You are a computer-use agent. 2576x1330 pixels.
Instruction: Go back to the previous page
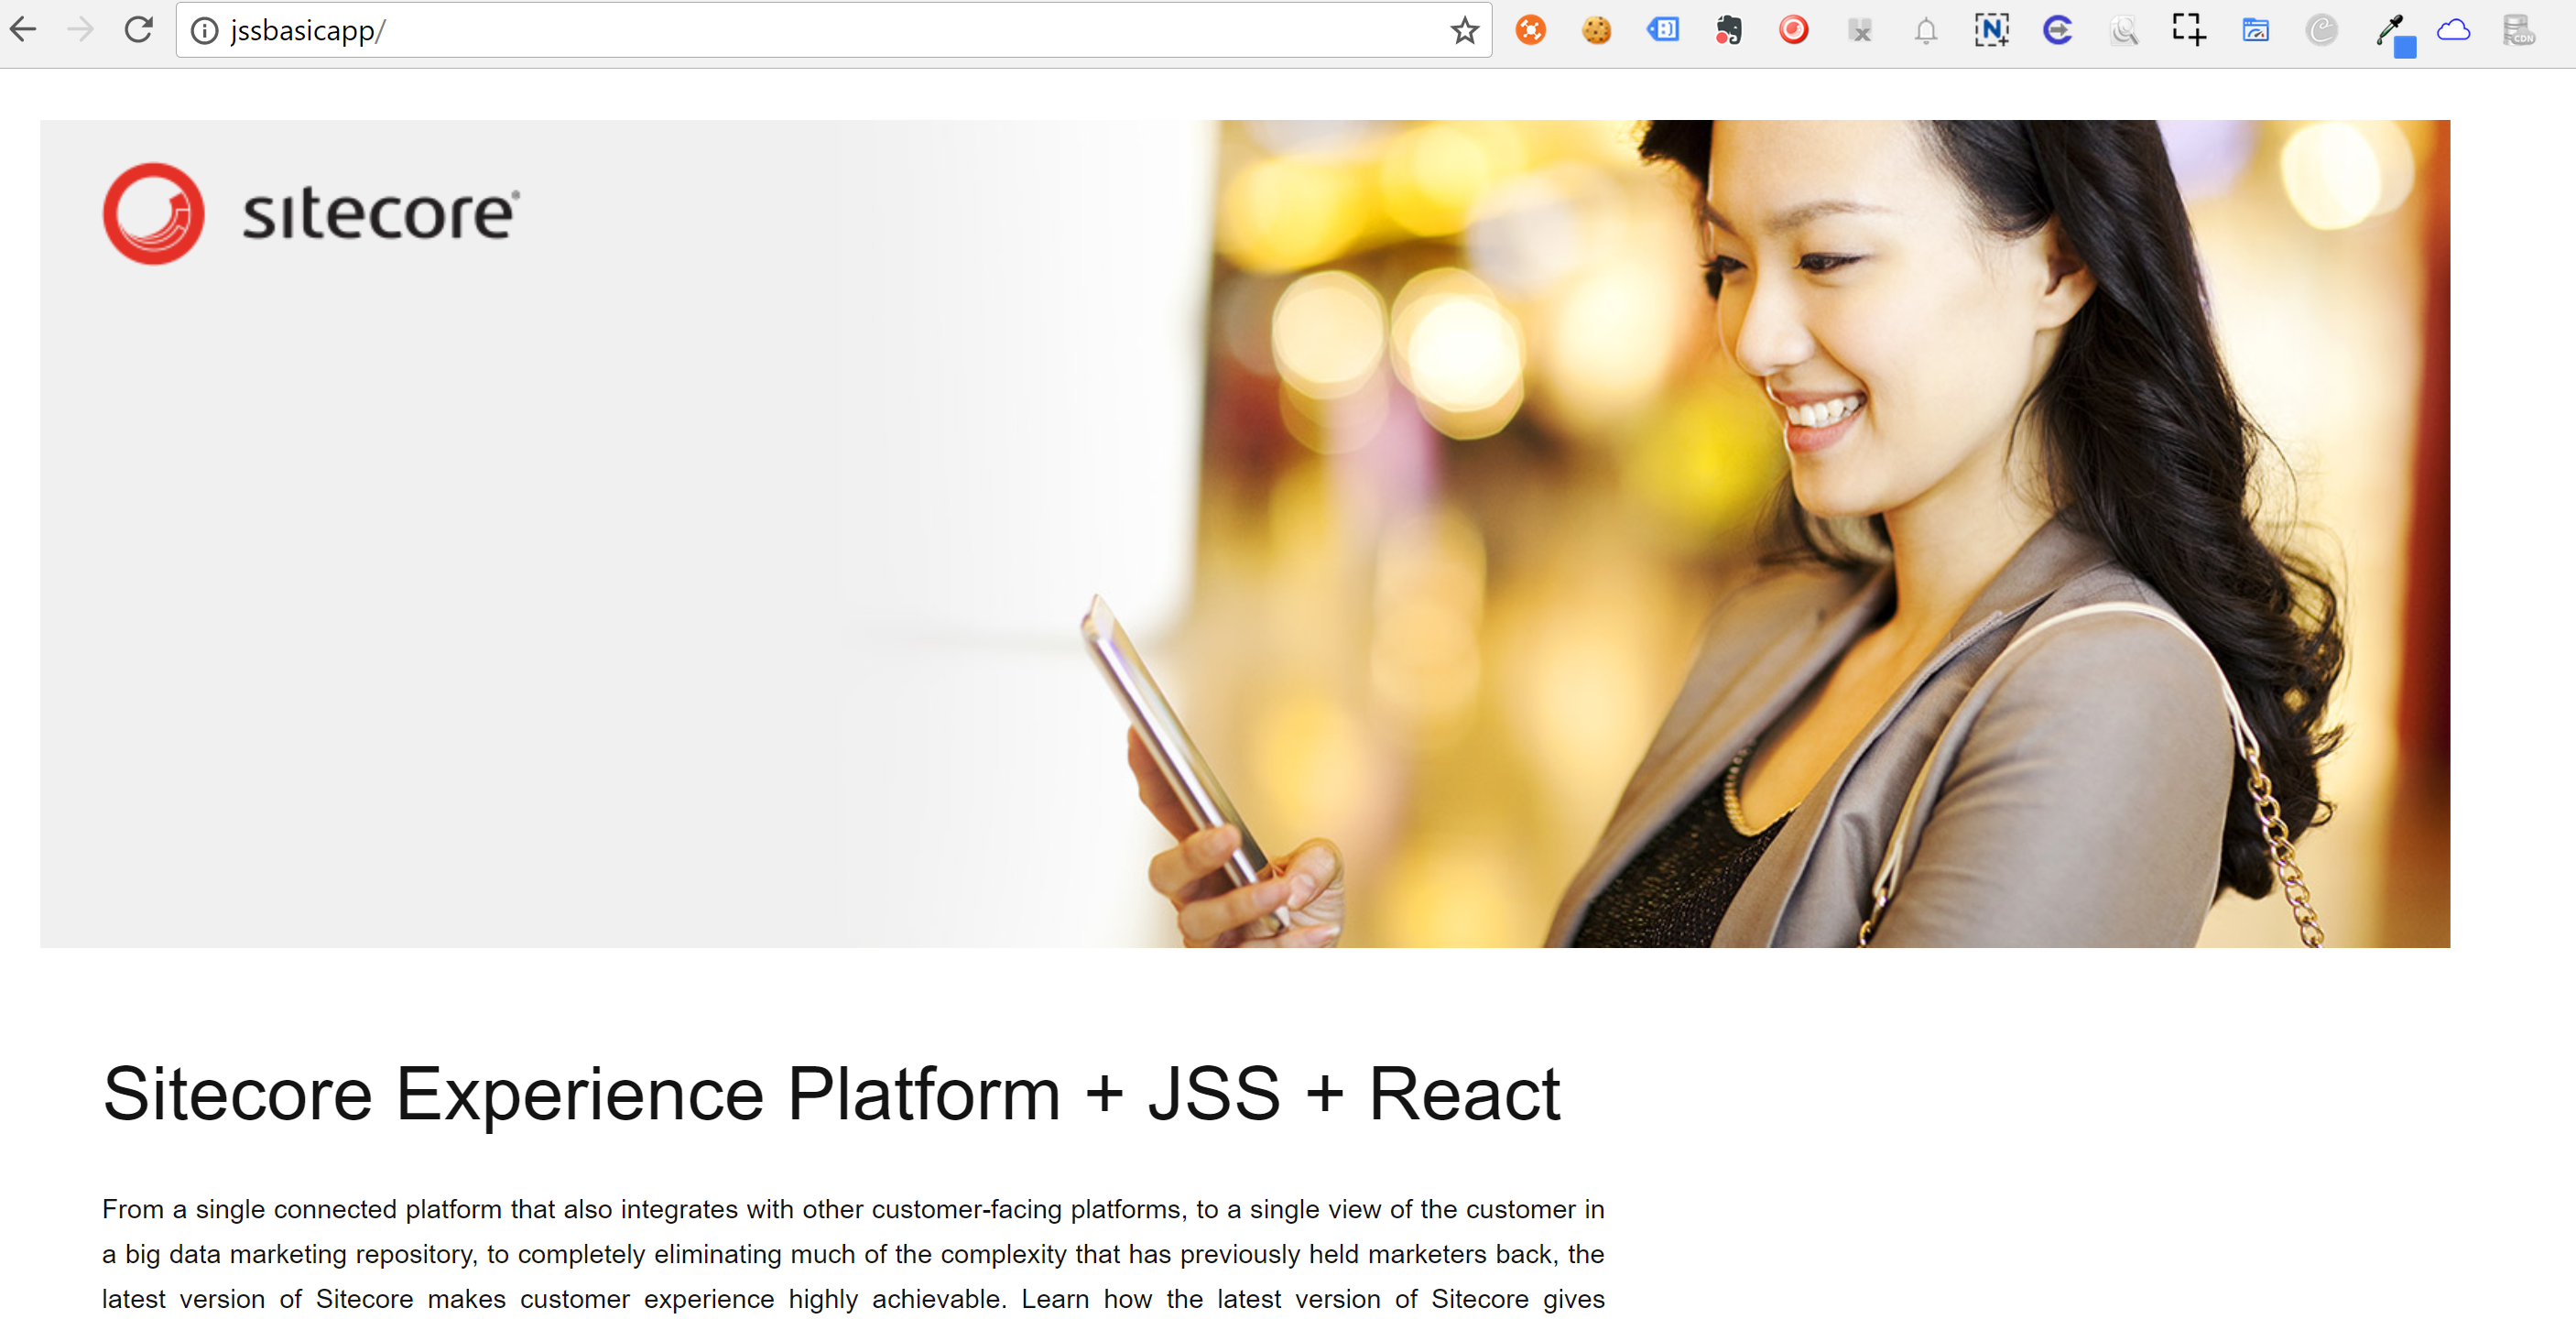tap(23, 30)
